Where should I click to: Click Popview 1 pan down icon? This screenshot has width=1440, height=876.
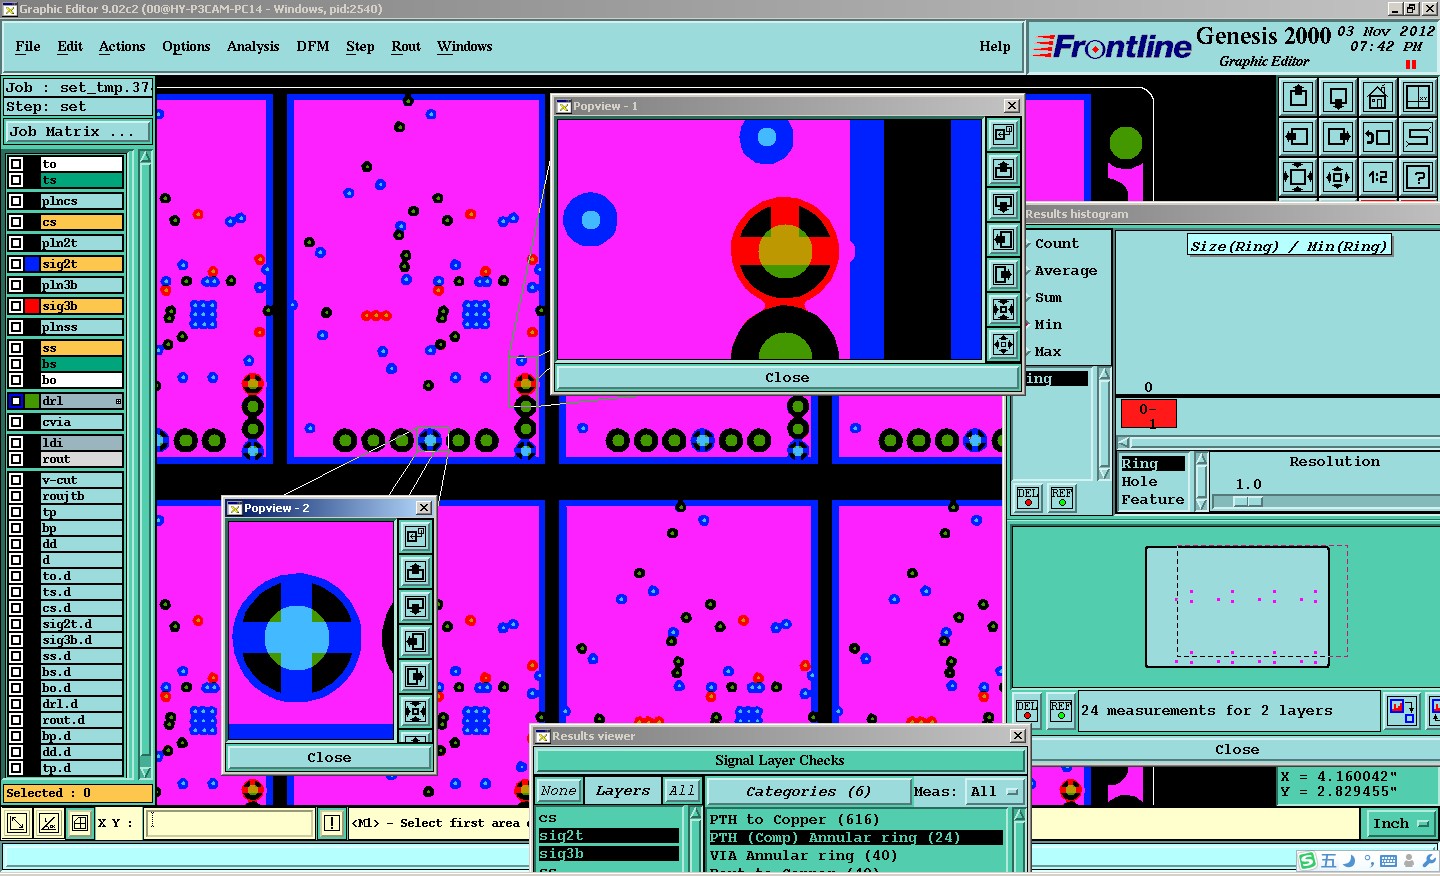click(1004, 204)
